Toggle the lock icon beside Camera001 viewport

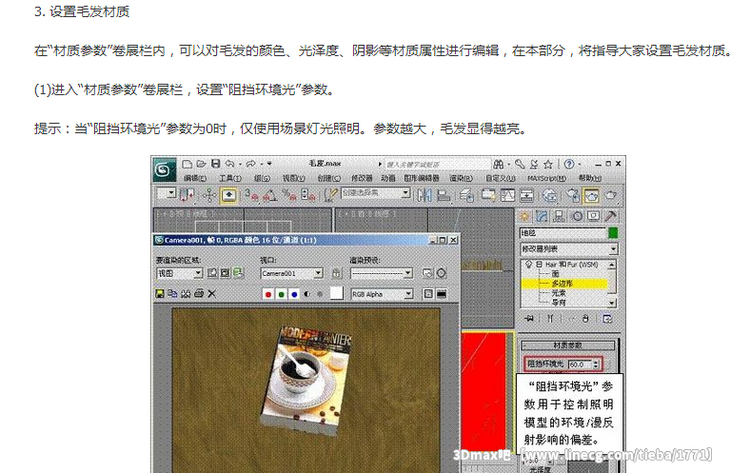[336, 273]
